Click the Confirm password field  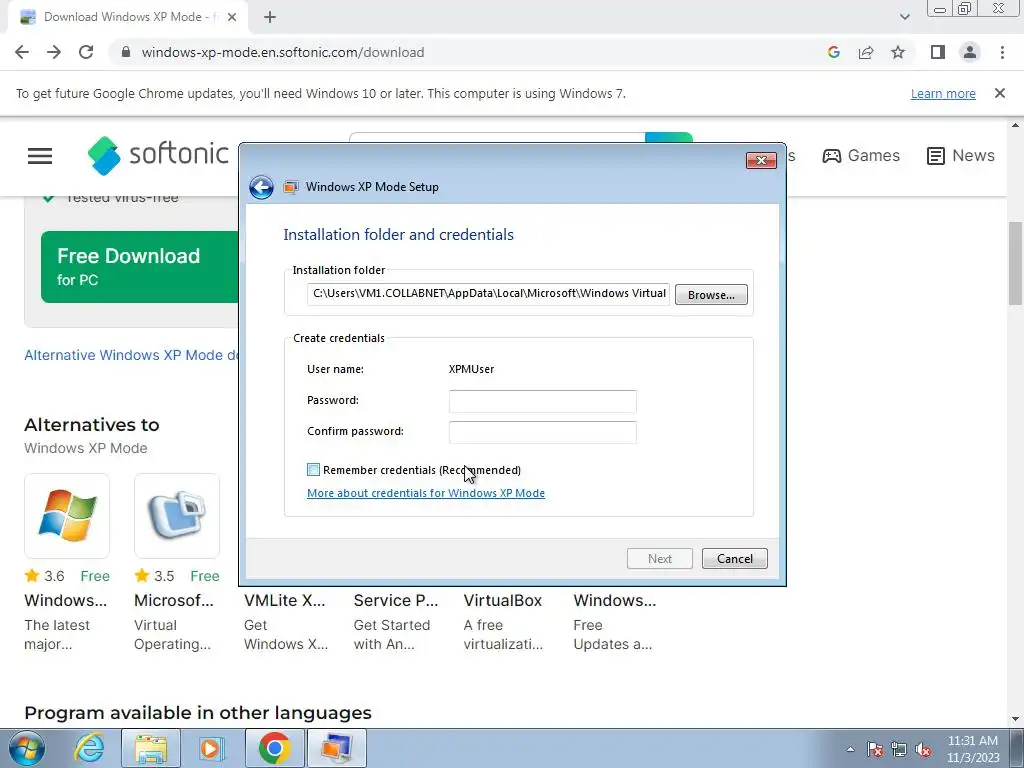tap(543, 432)
